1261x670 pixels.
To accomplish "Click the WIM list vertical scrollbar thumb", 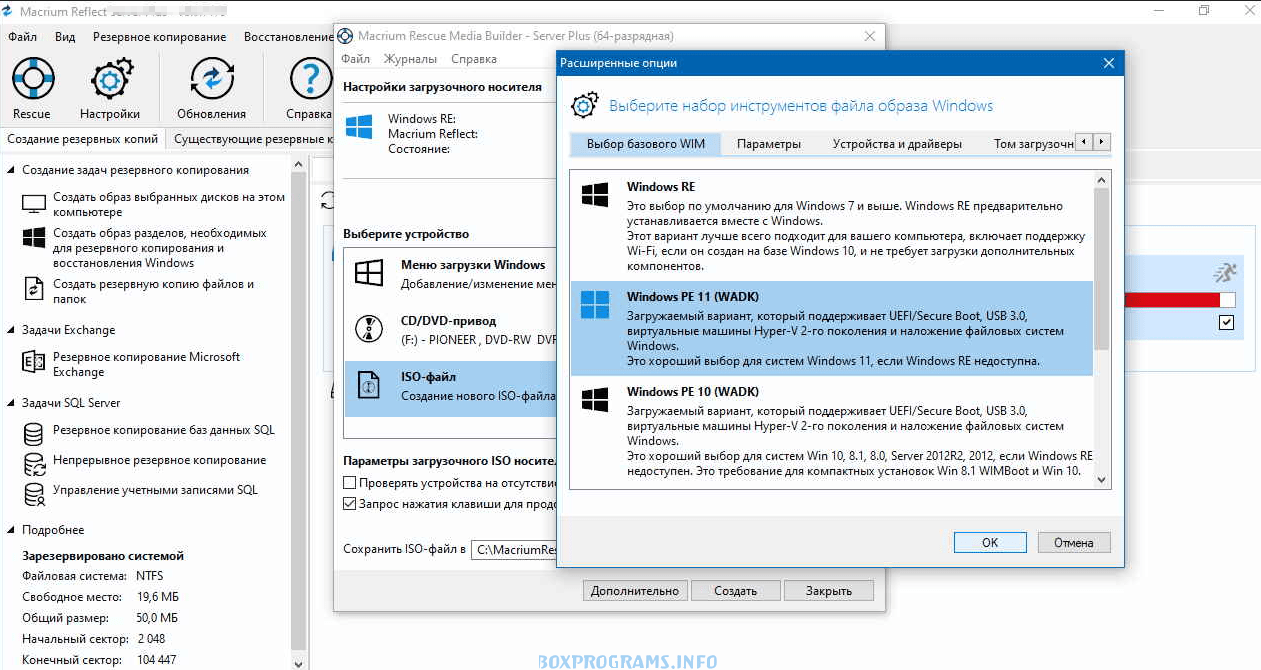I will point(1102,268).
